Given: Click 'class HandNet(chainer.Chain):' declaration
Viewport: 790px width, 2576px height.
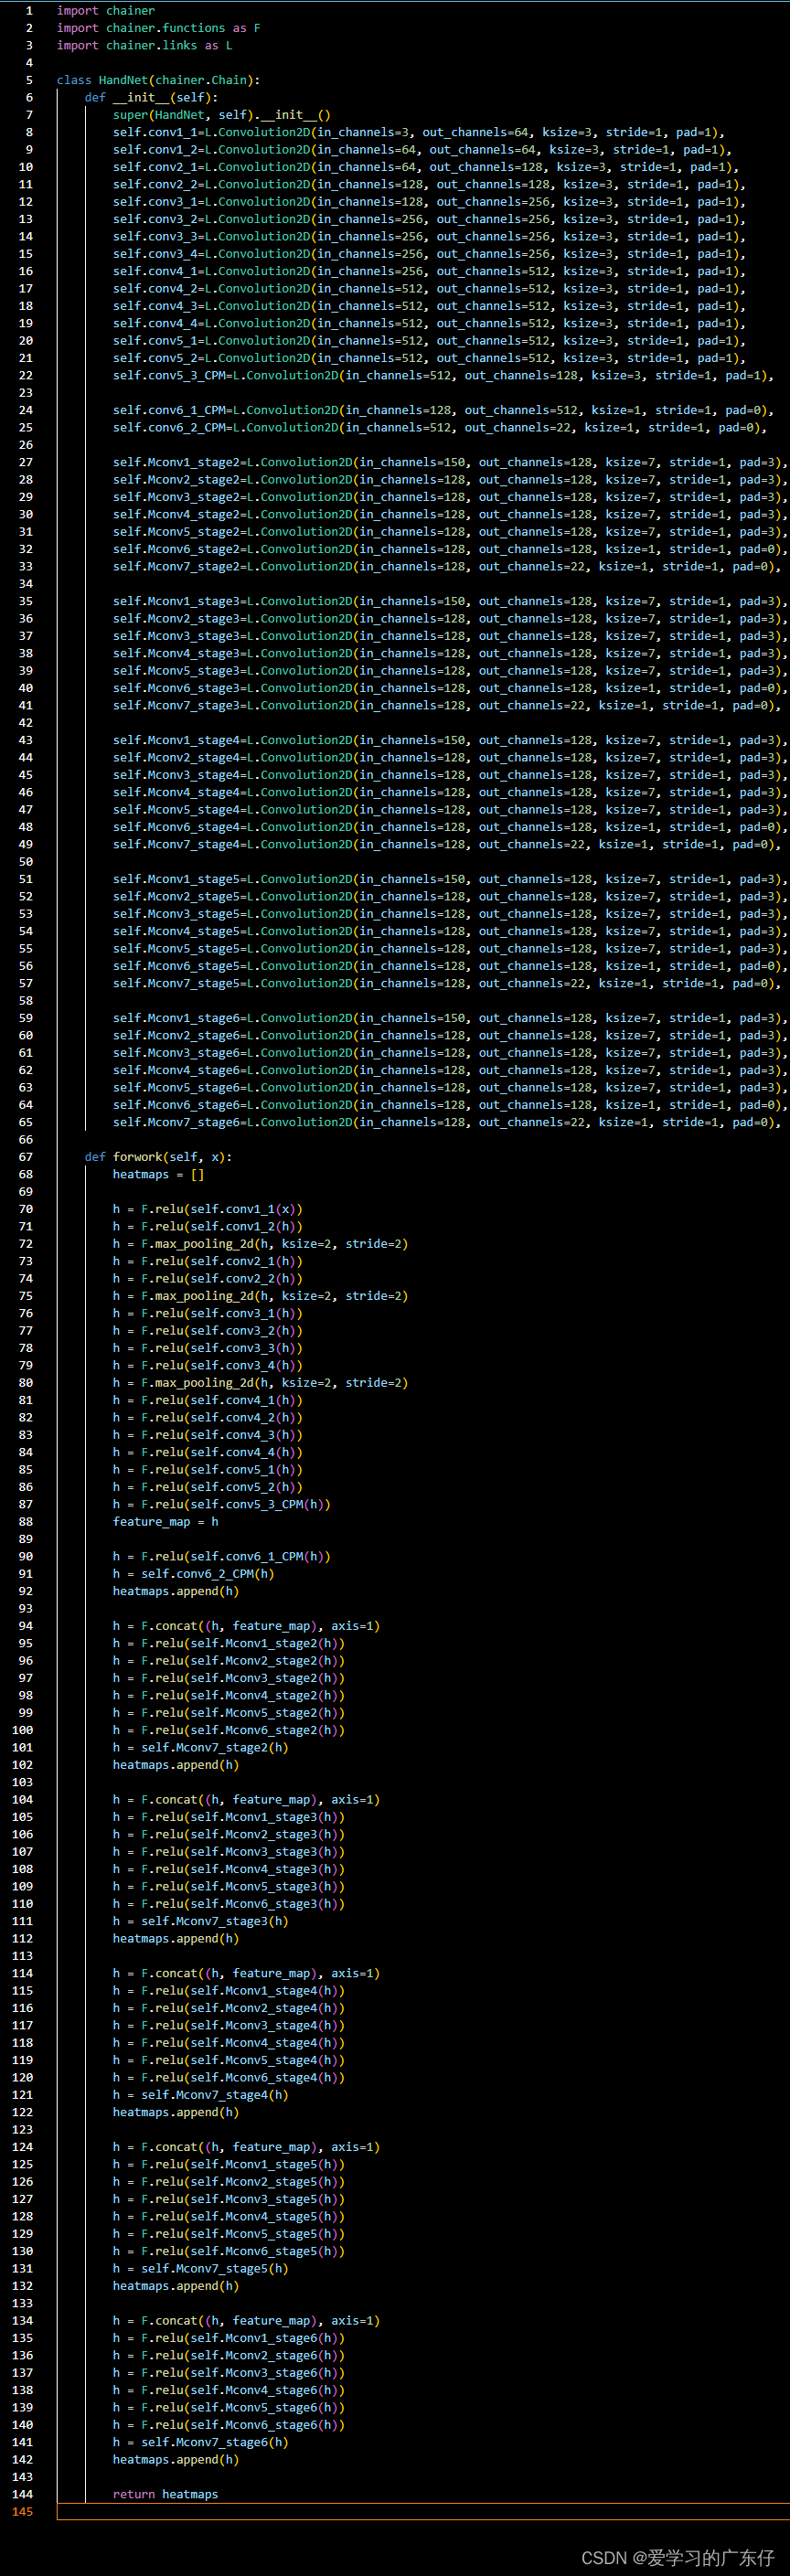Looking at the screenshot, I should pos(158,80).
